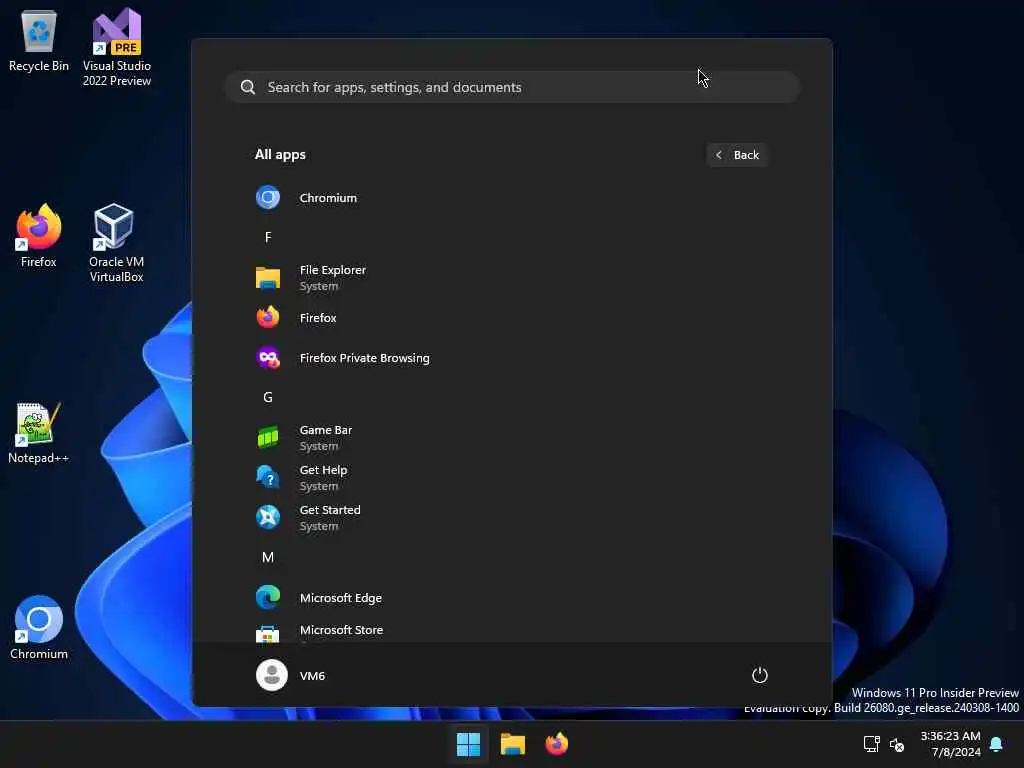
Task: Open the clock showing 3:36:23 AM
Action: [950, 744]
